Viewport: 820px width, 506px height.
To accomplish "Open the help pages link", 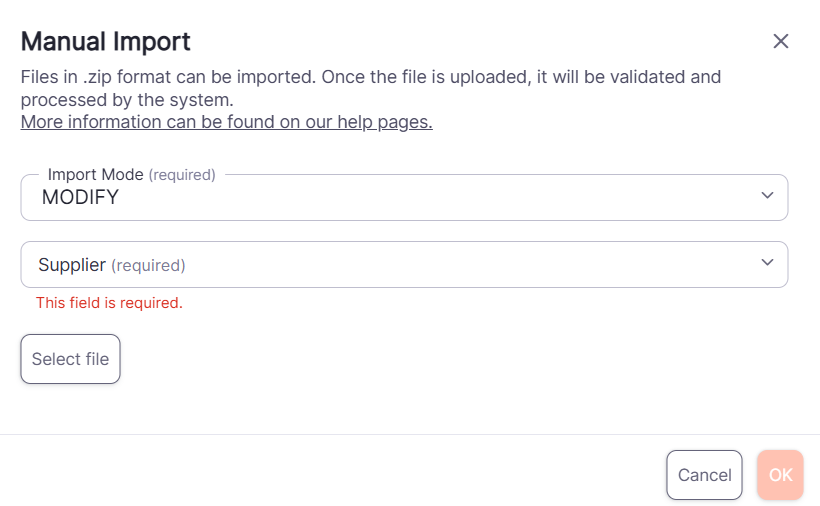I will pos(226,122).
